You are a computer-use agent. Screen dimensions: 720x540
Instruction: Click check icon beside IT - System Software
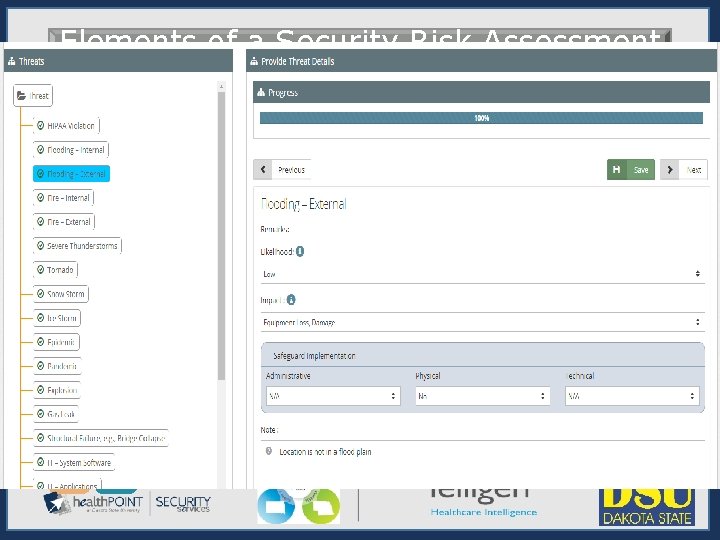pos(40,462)
